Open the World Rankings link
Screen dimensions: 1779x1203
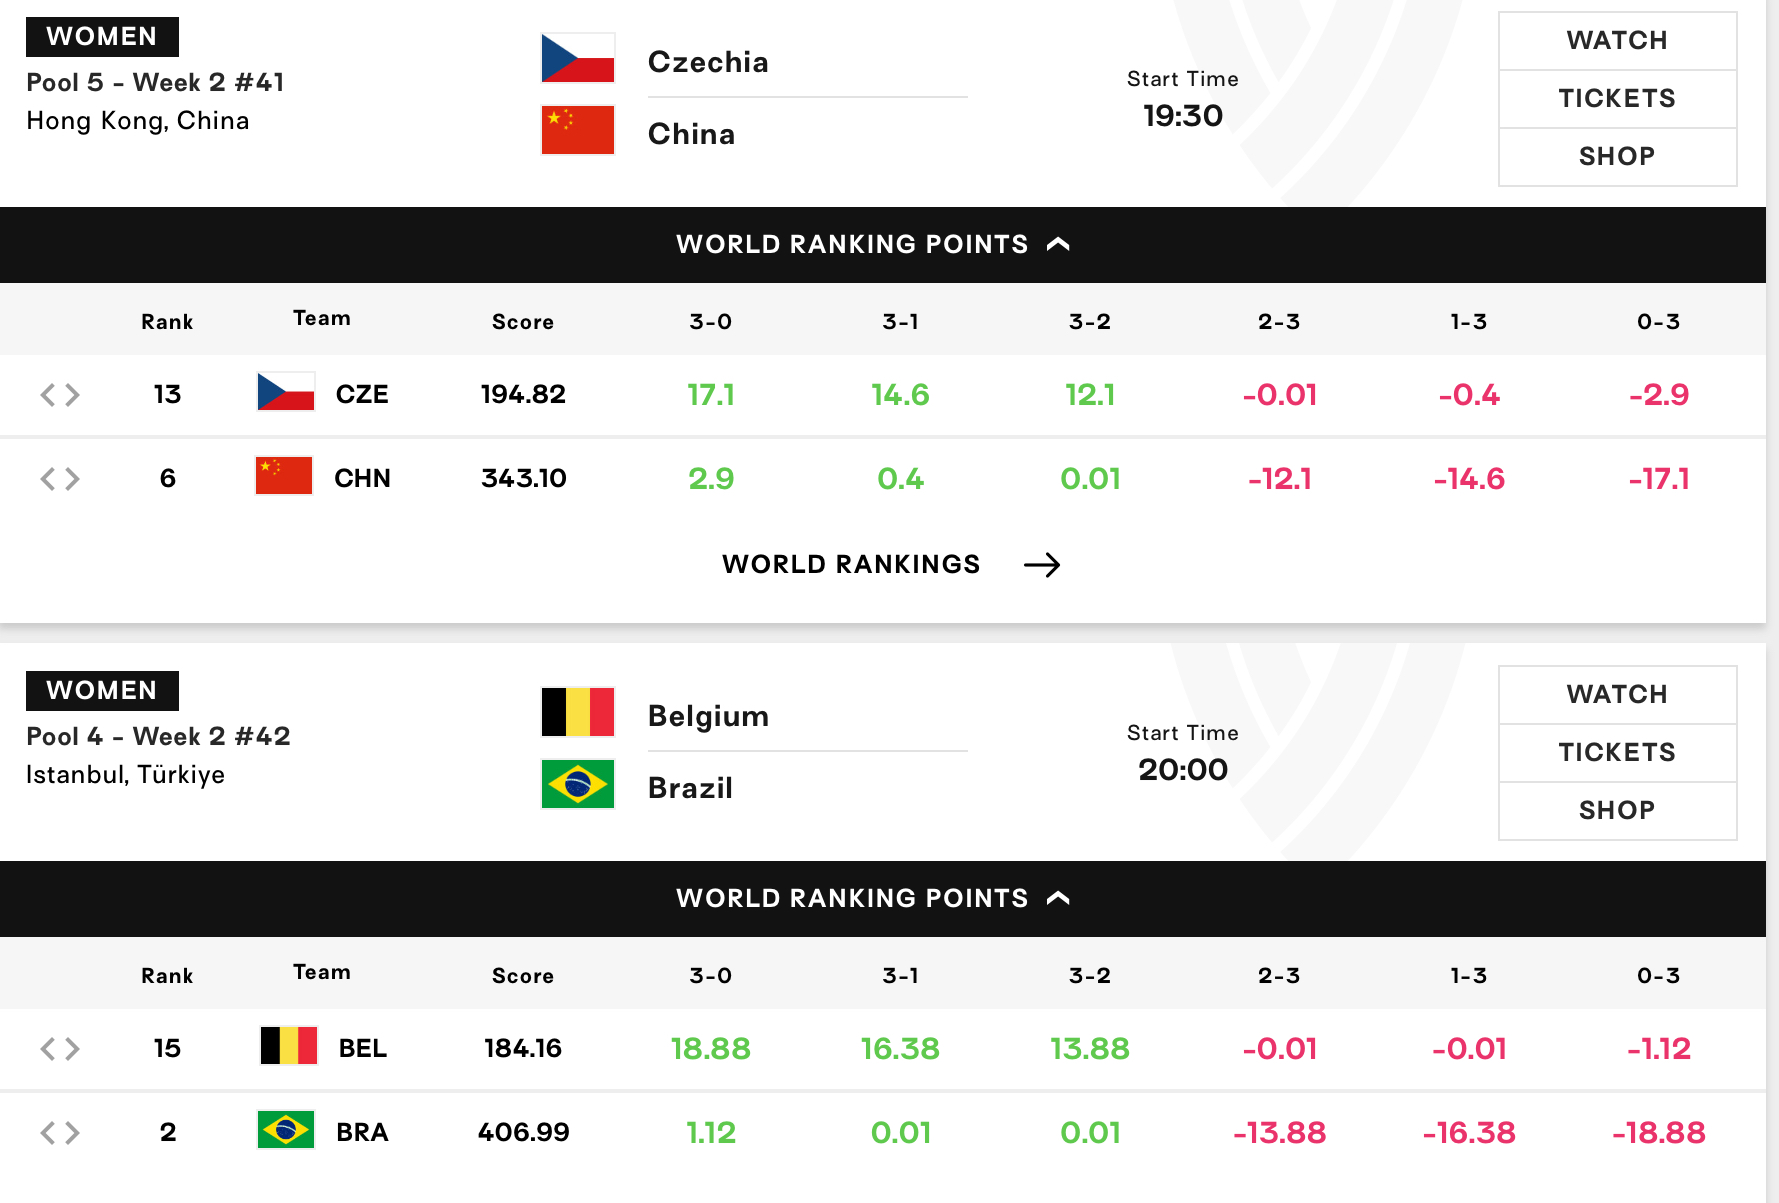point(851,565)
